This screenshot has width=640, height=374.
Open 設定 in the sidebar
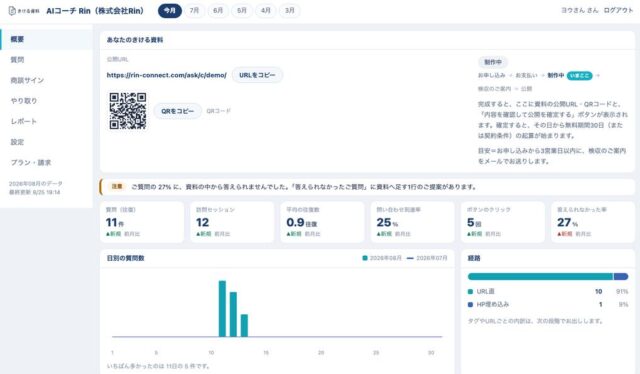[46, 142]
